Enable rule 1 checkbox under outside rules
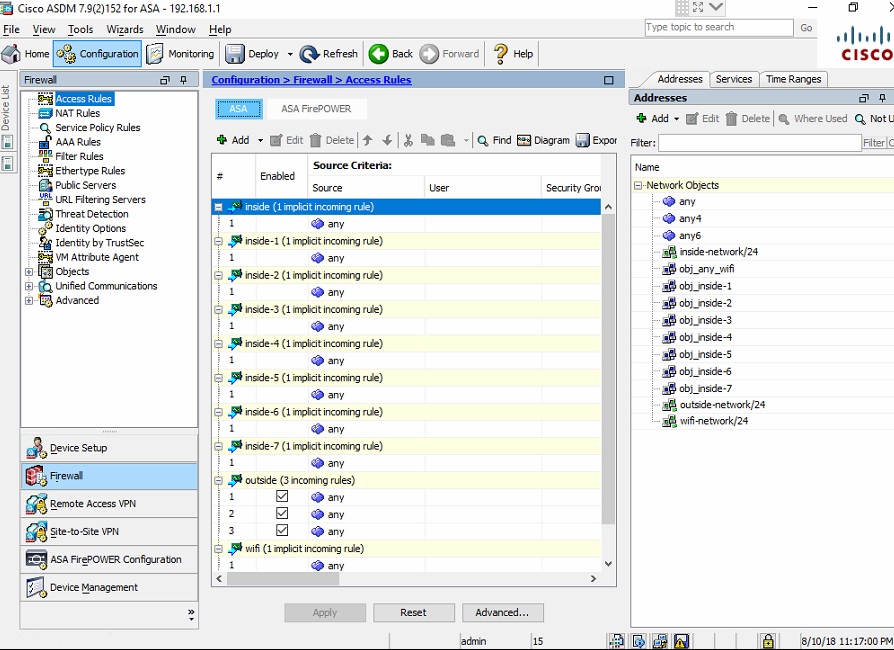 pyautogui.click(x=282, y=497)
